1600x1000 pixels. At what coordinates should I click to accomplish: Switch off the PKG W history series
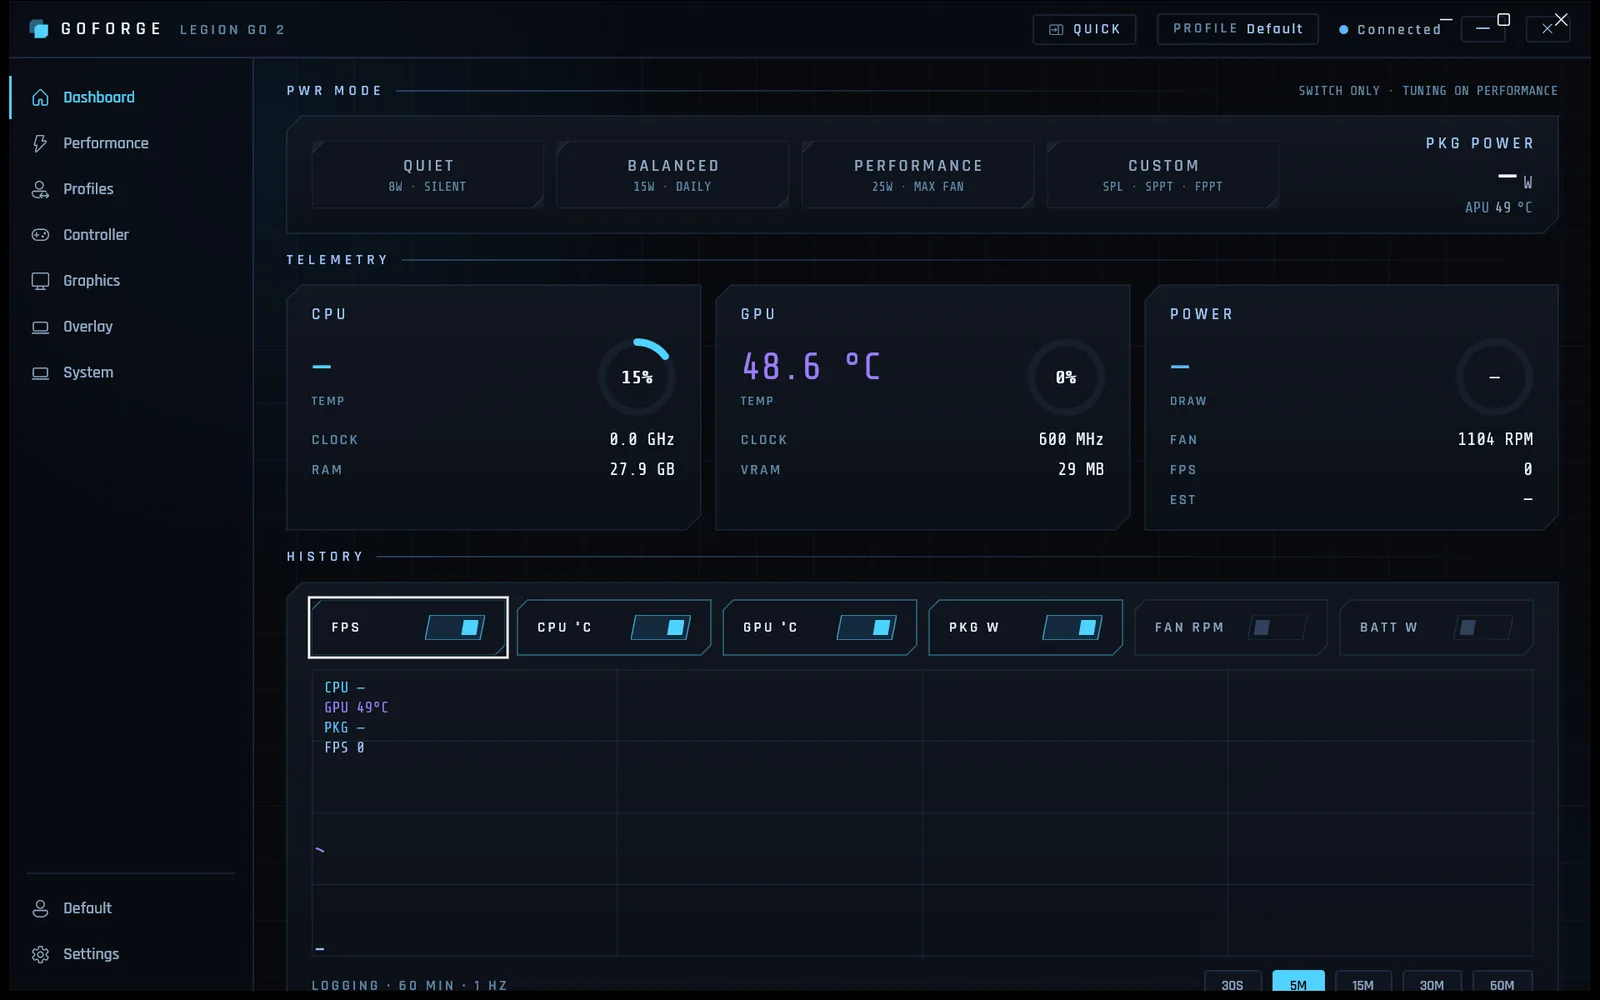coord(1073,627)
